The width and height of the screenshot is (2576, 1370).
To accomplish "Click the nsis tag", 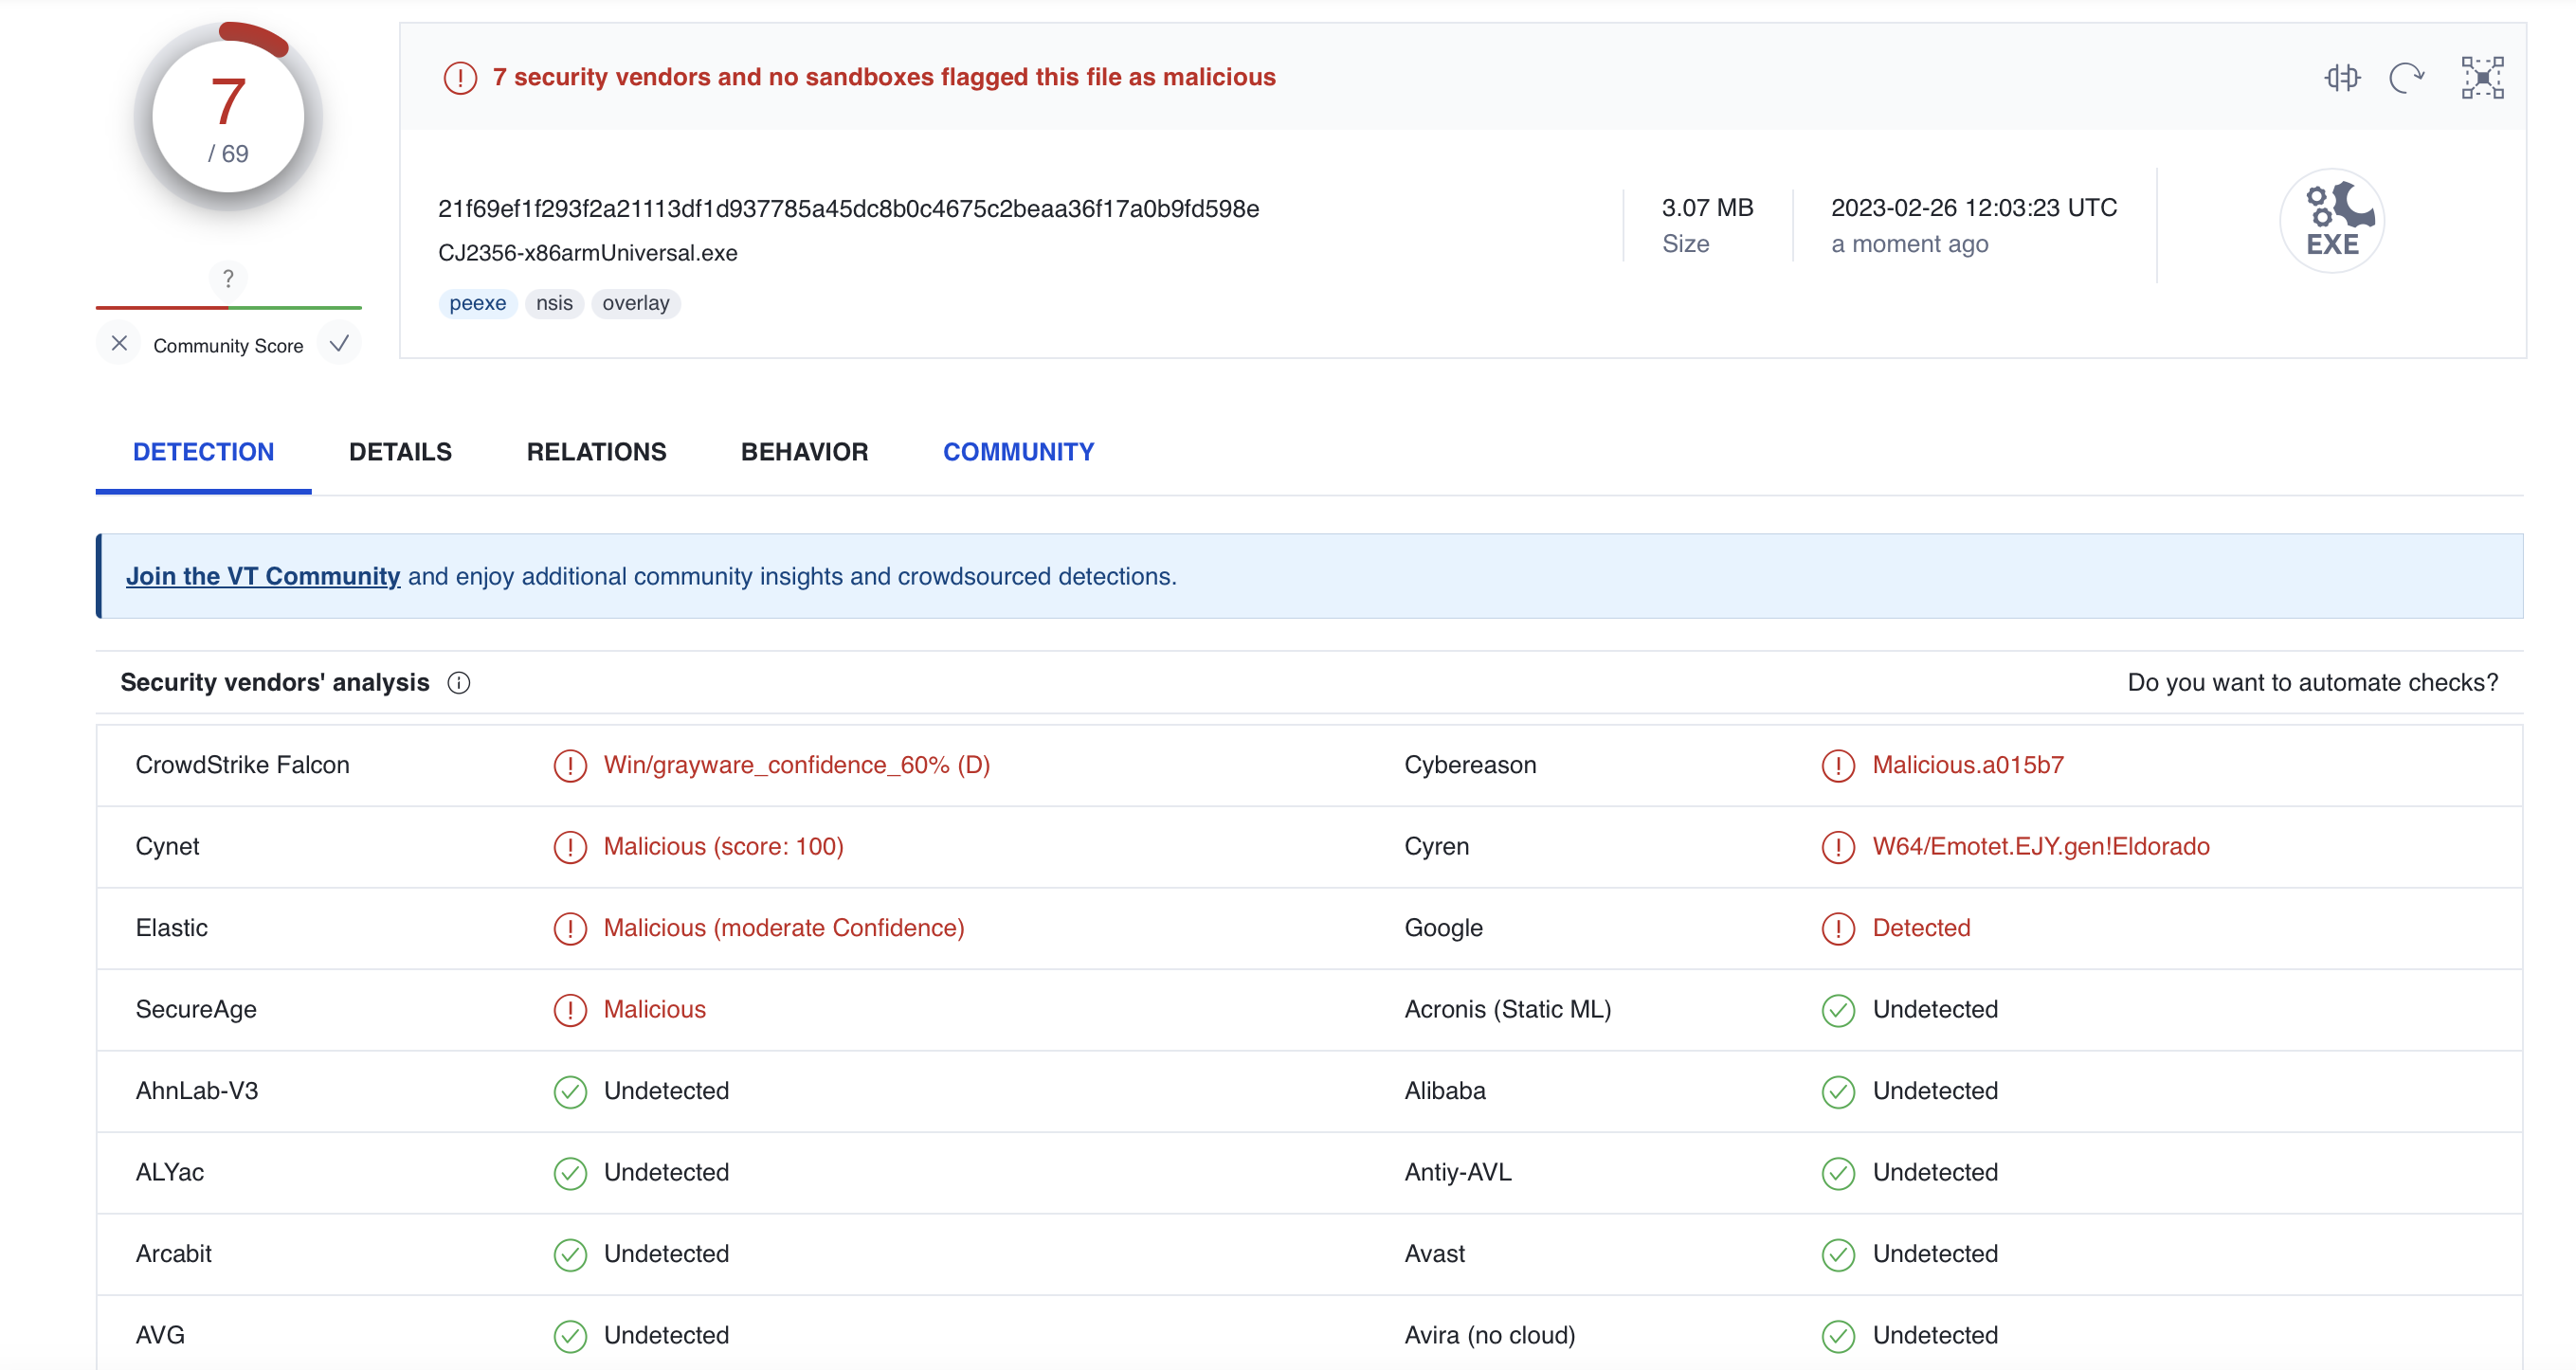I will pos(554,303).
